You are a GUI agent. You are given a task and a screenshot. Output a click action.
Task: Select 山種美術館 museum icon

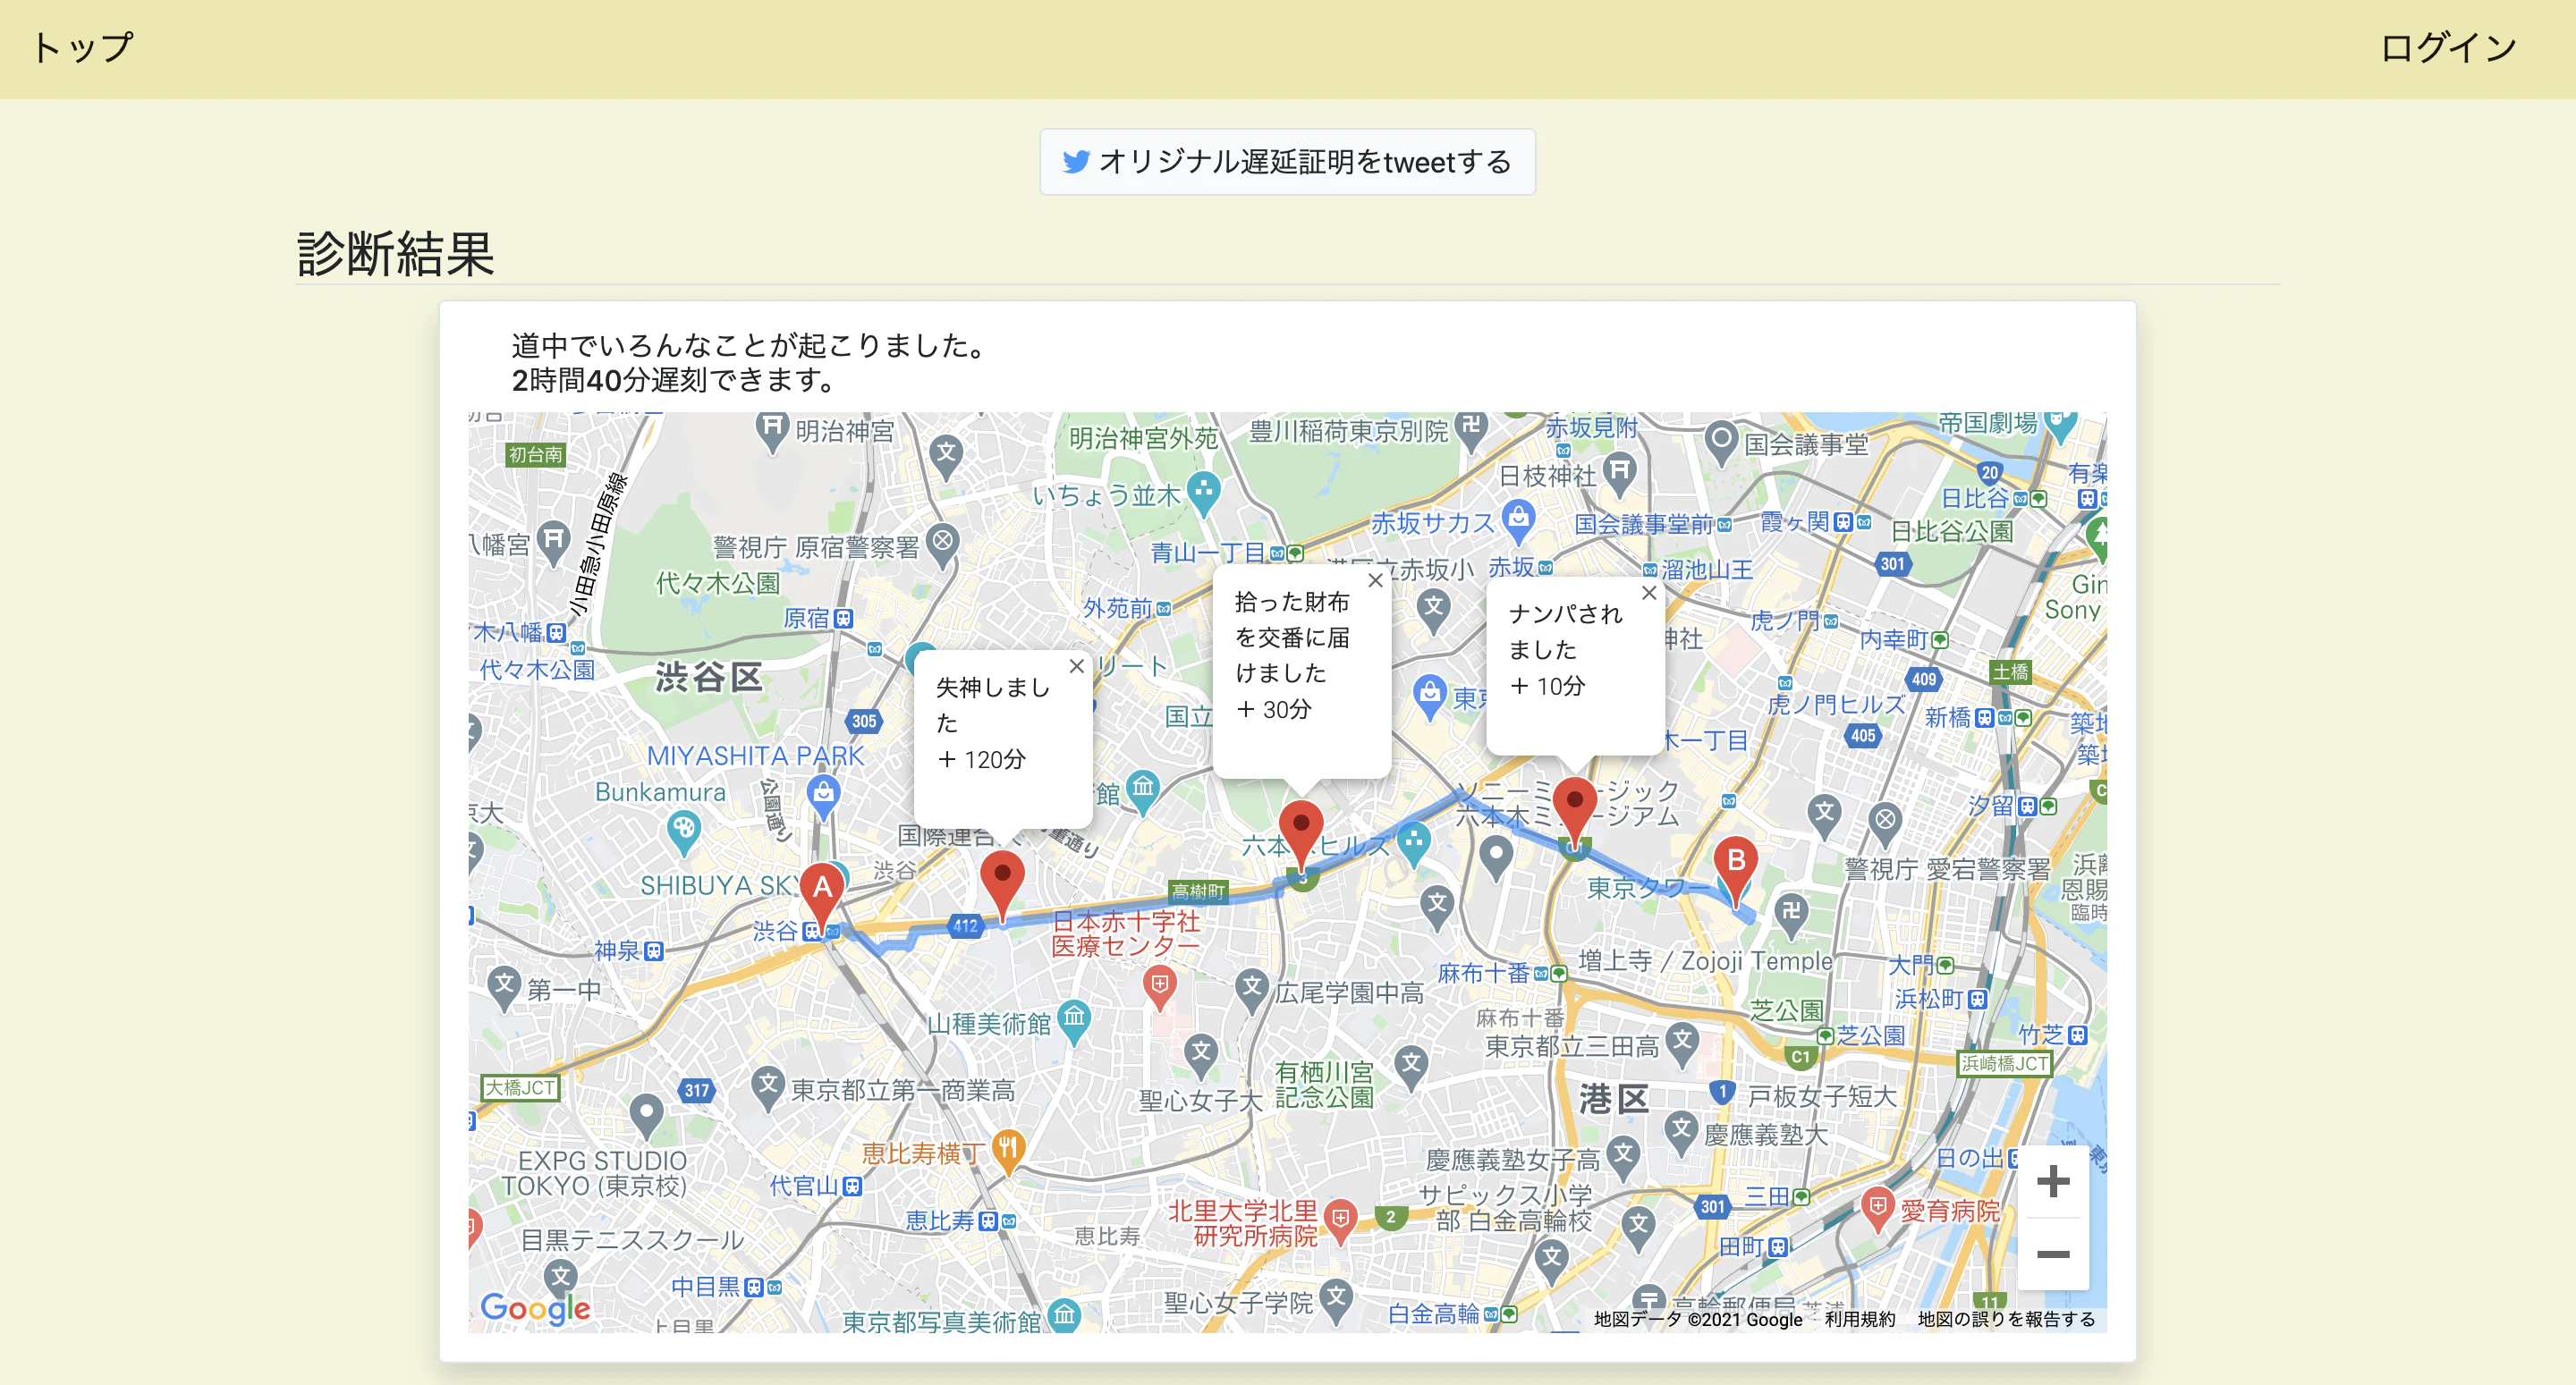(x=1074, y=1021)
